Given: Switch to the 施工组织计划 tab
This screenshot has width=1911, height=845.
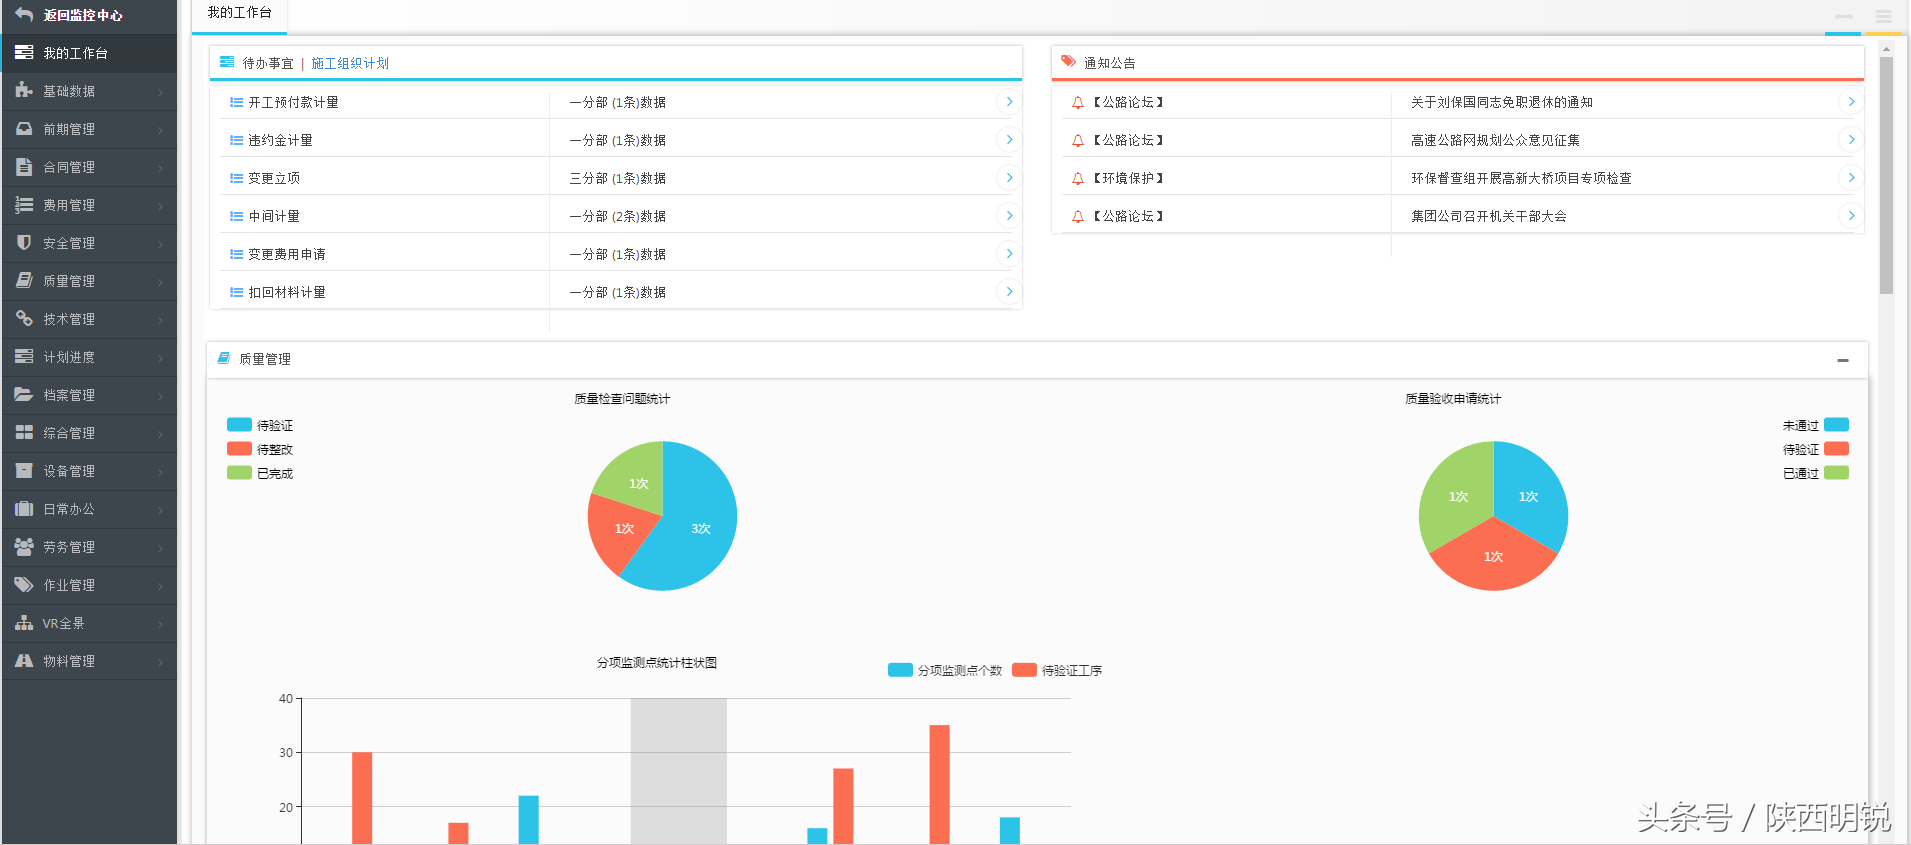Looking at the screenshot, I should pyautogui.click(x=350, y=63).
